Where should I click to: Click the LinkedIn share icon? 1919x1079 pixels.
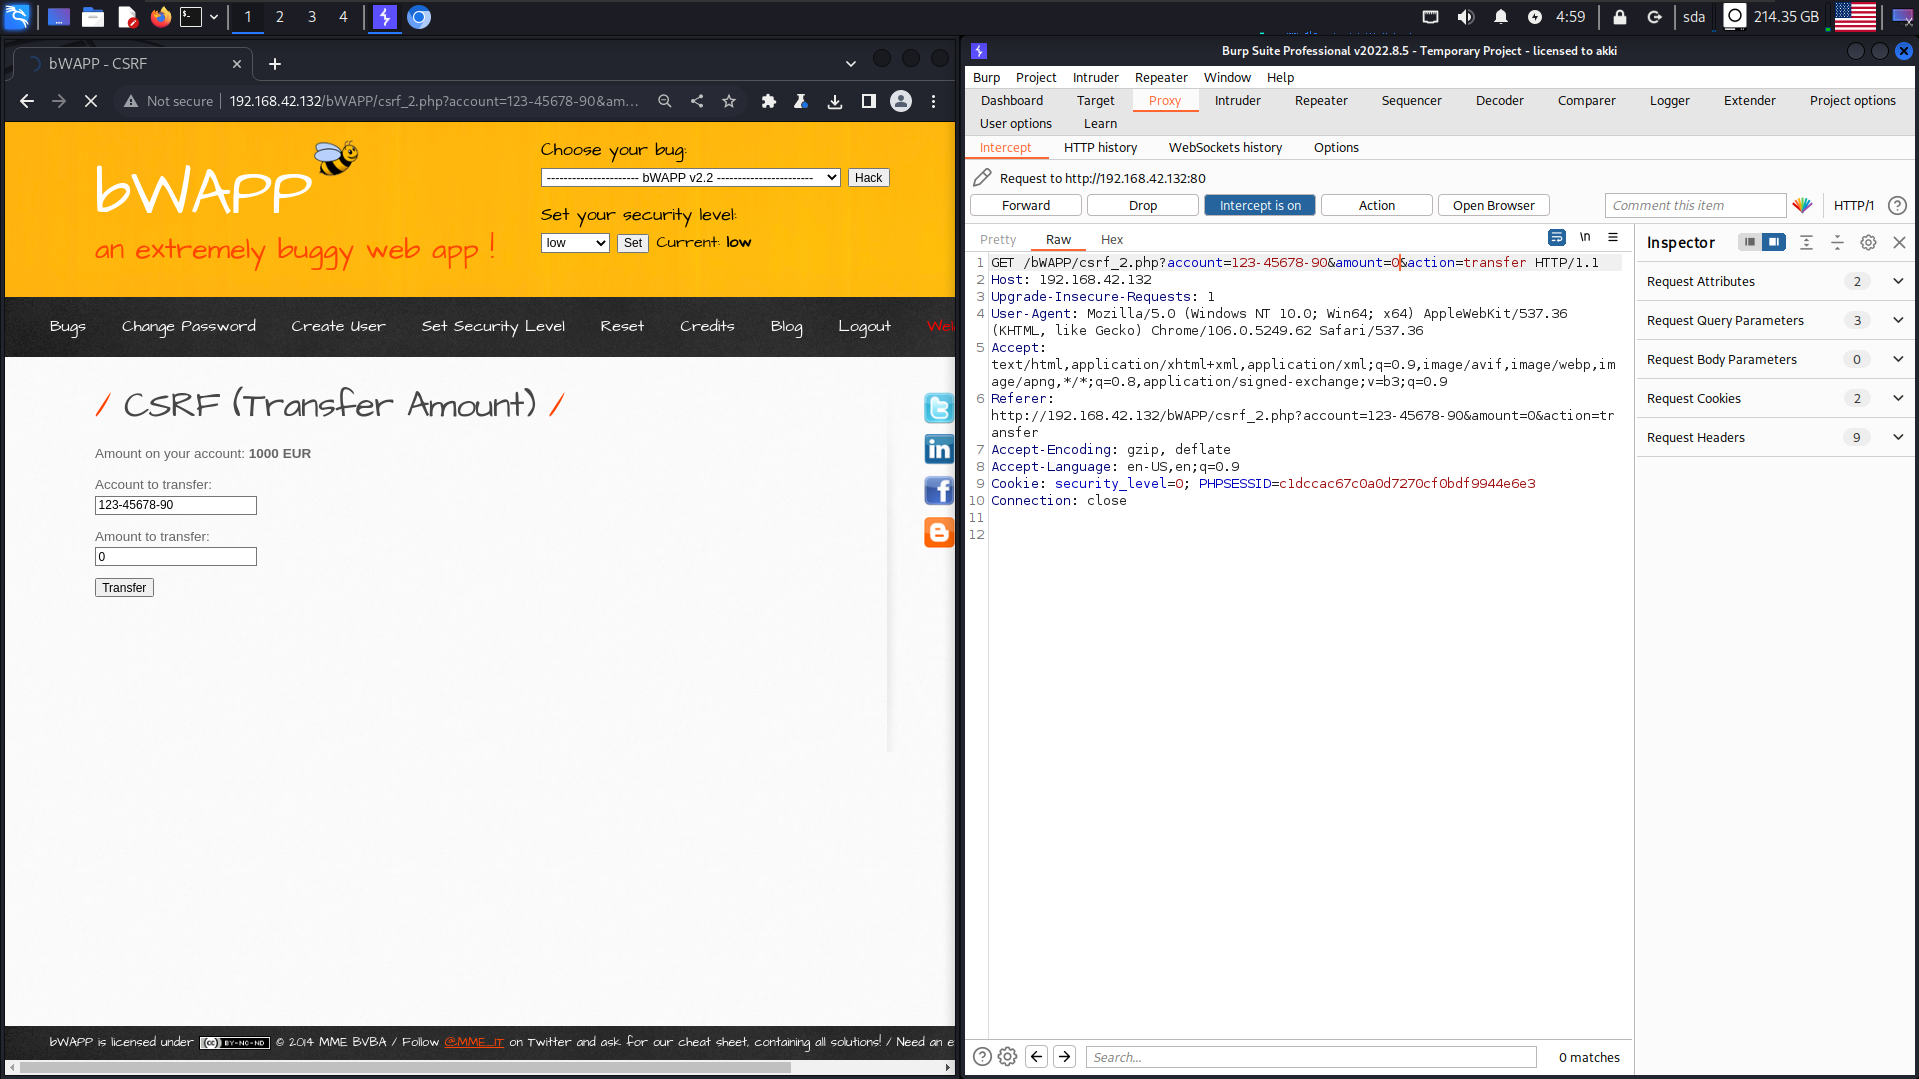point(938,450)
